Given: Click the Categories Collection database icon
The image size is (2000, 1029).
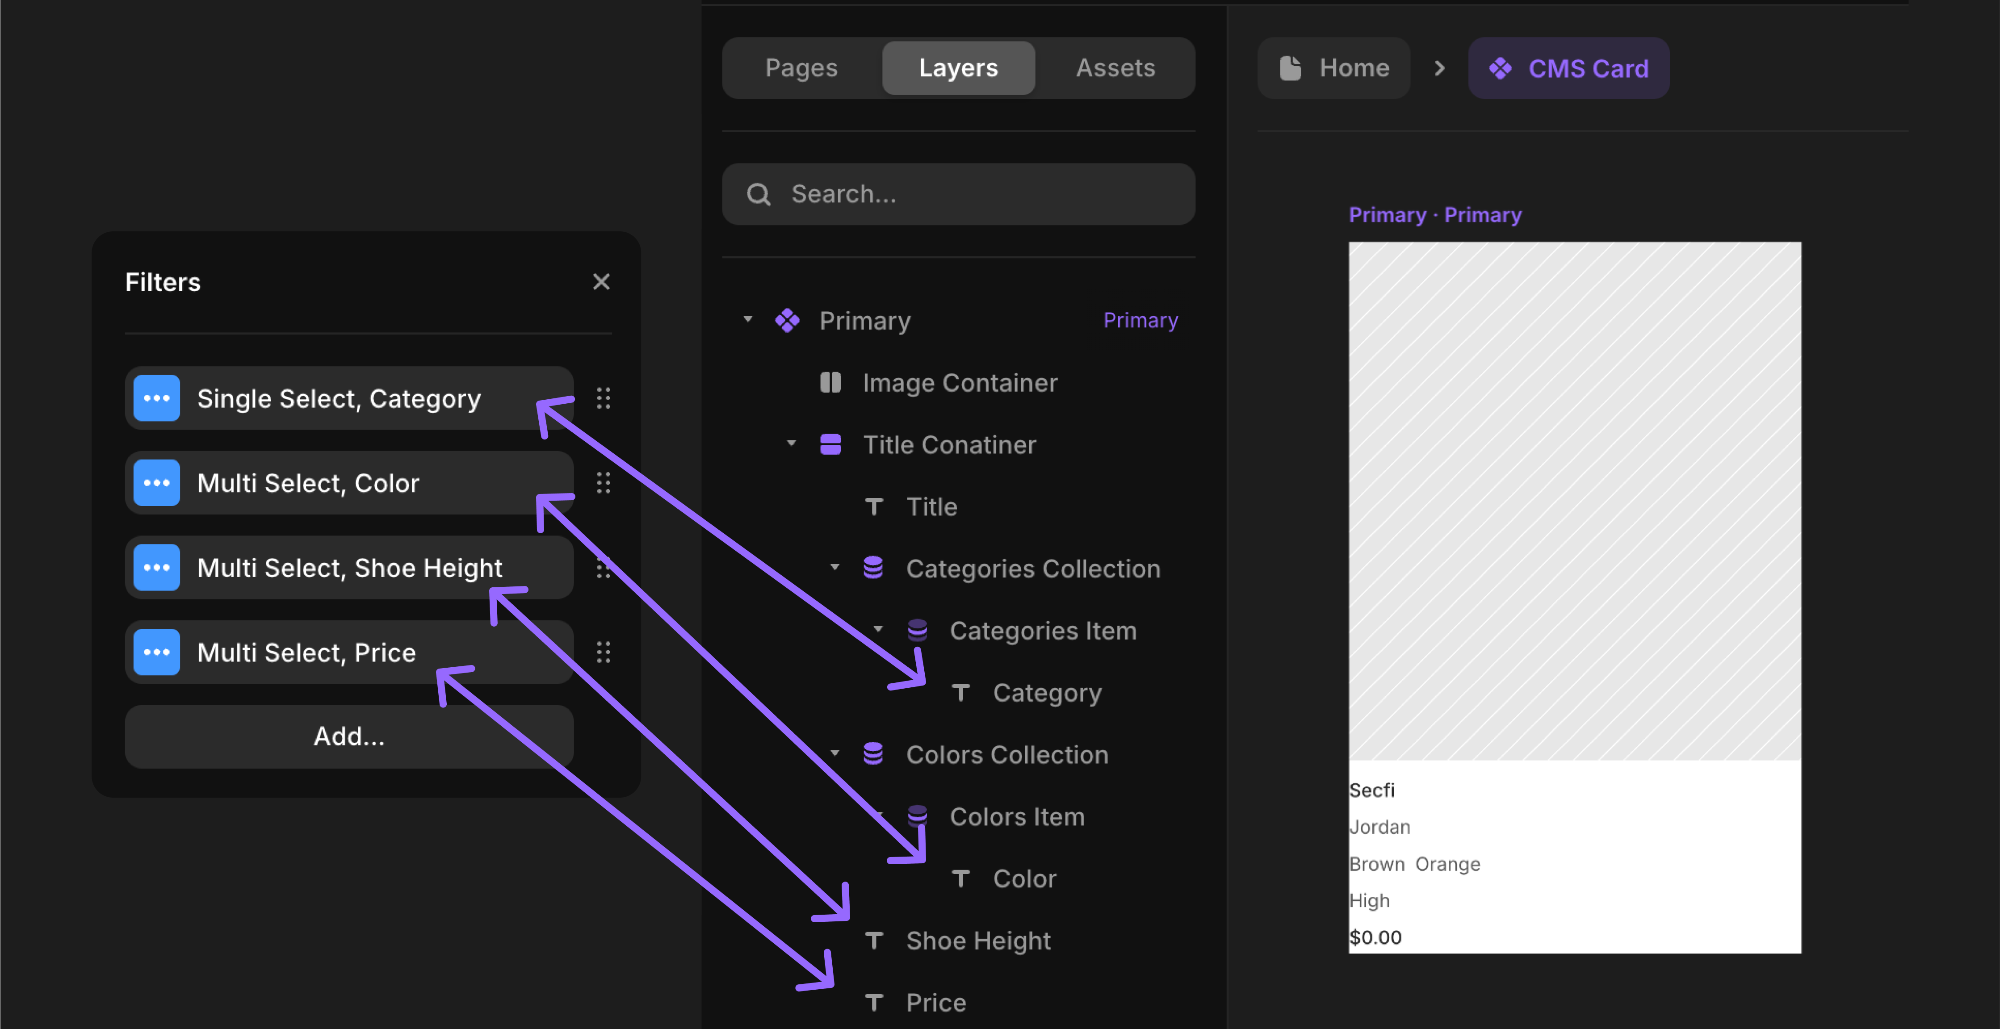Looking at the screenshot, I should (x=873, y=568).
